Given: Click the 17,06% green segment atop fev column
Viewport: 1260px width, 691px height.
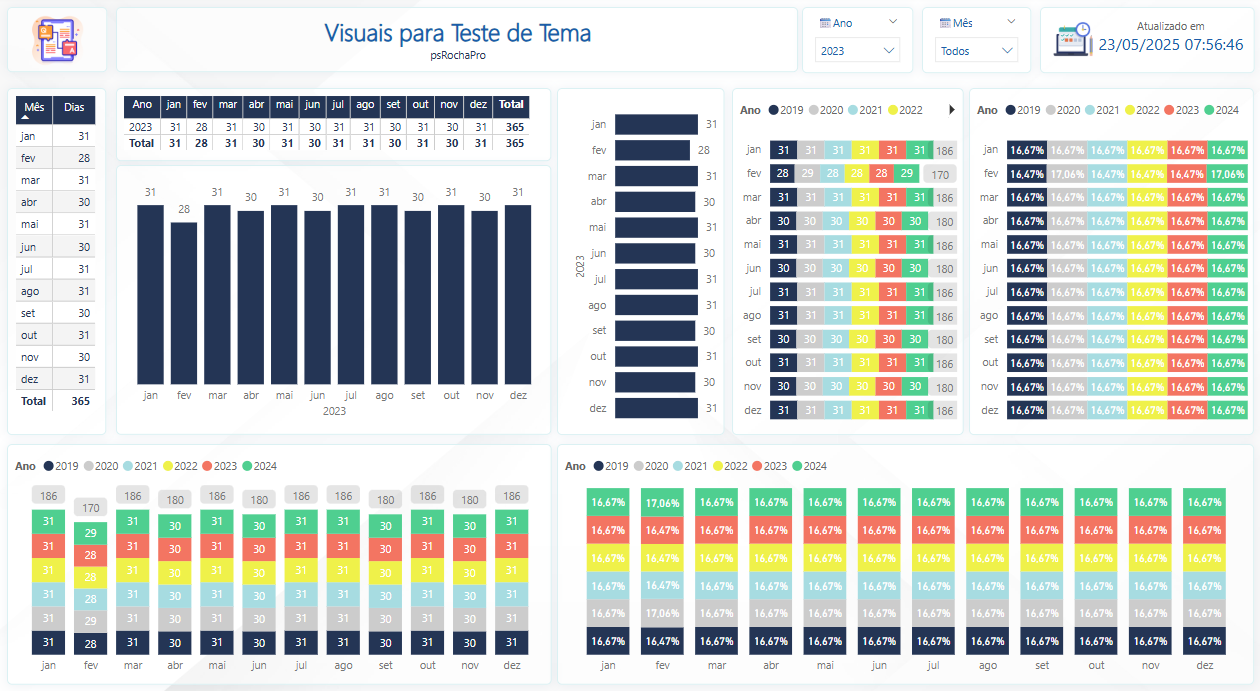Looking at the screenshot, I should (662, 503).
